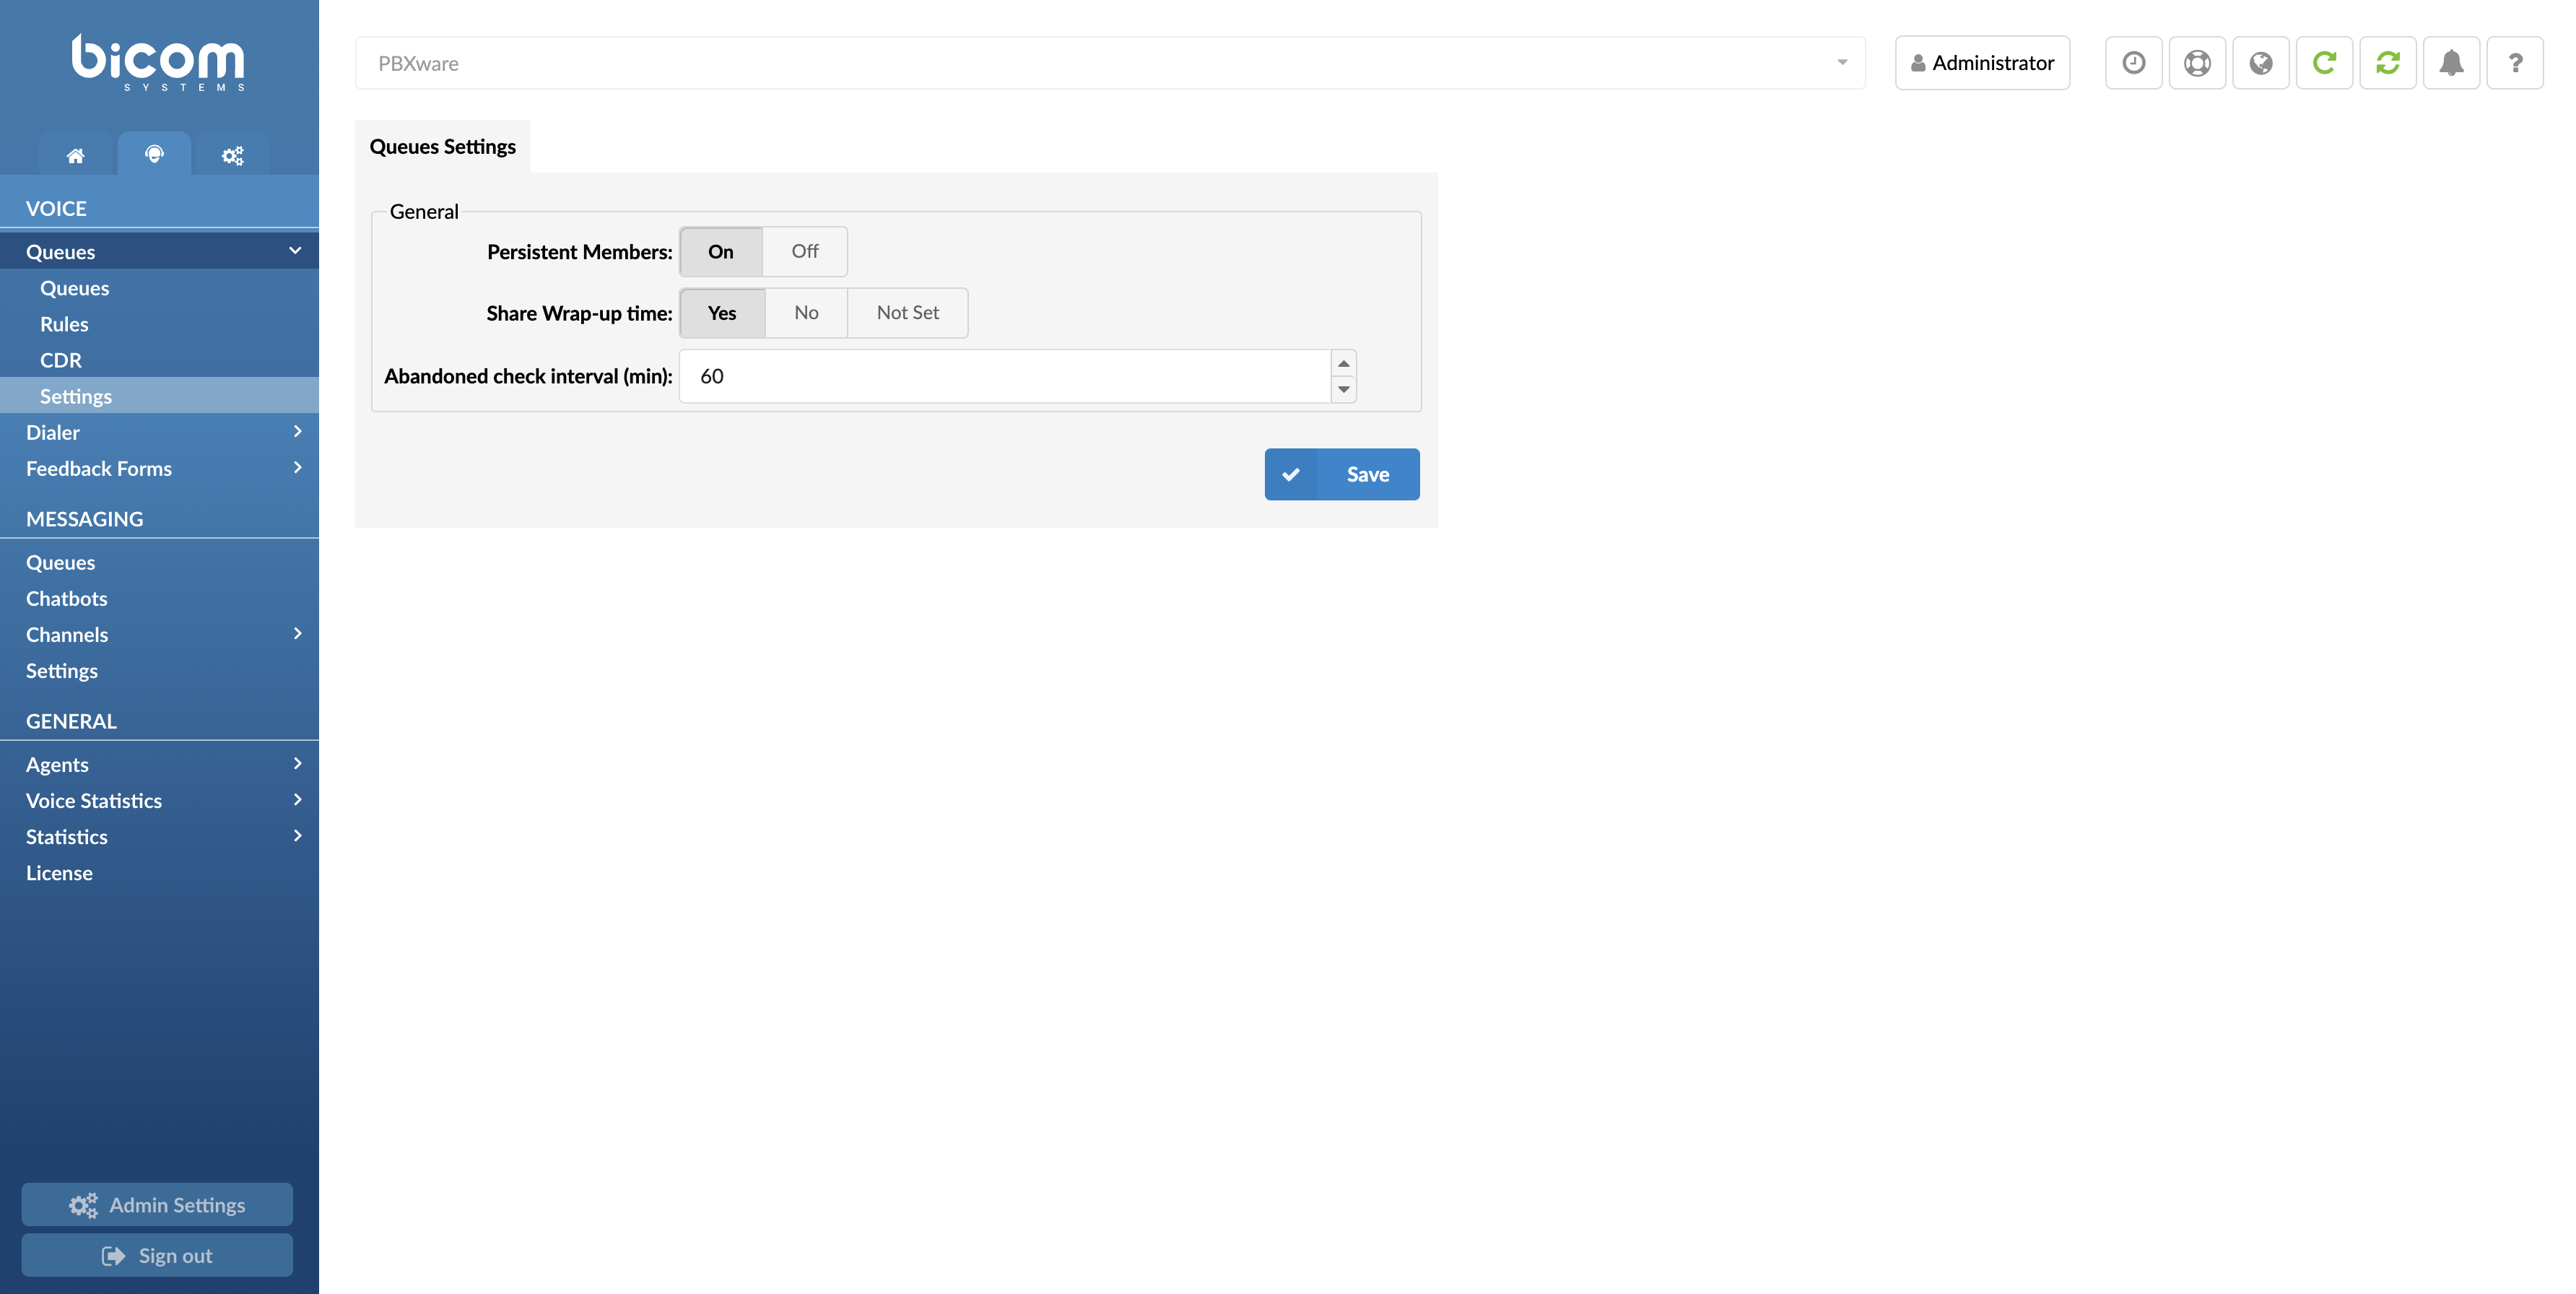
Task: Open Queues submenu item under Voice
Action: [x=159, y=288]
